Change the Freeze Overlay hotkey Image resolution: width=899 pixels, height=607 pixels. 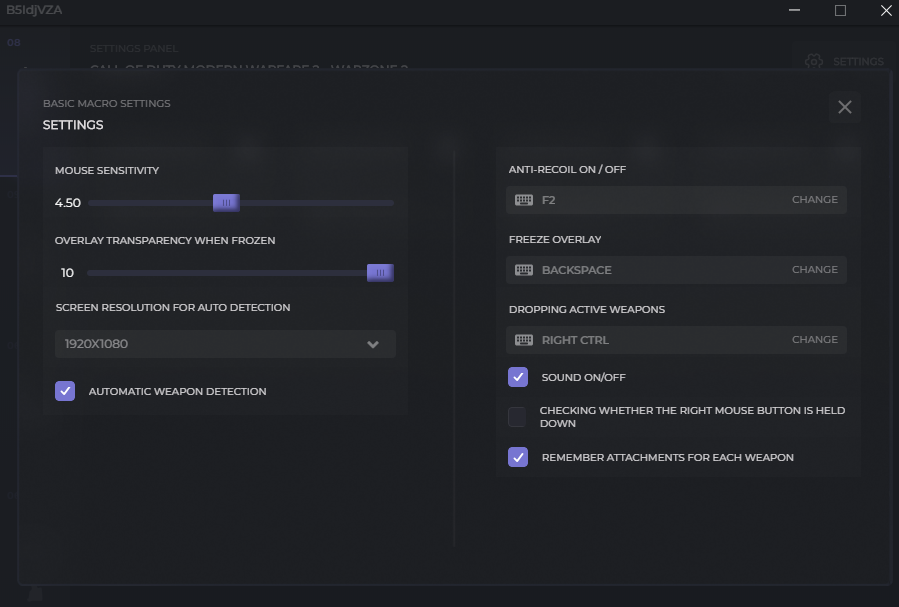814,270
